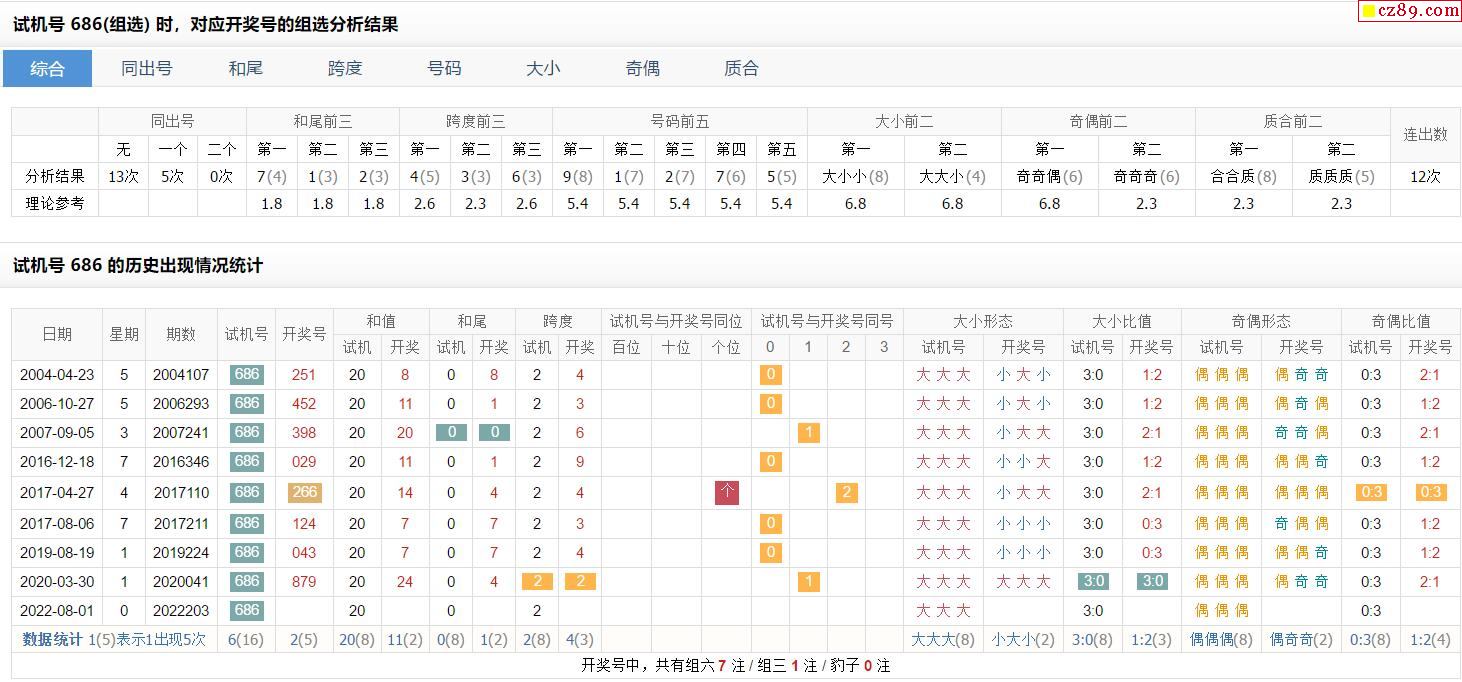Image resolution: width=1462 pixels, height=682 pixels.
Task: Open the 同出号 tab
Action: (x=146, y=69)
